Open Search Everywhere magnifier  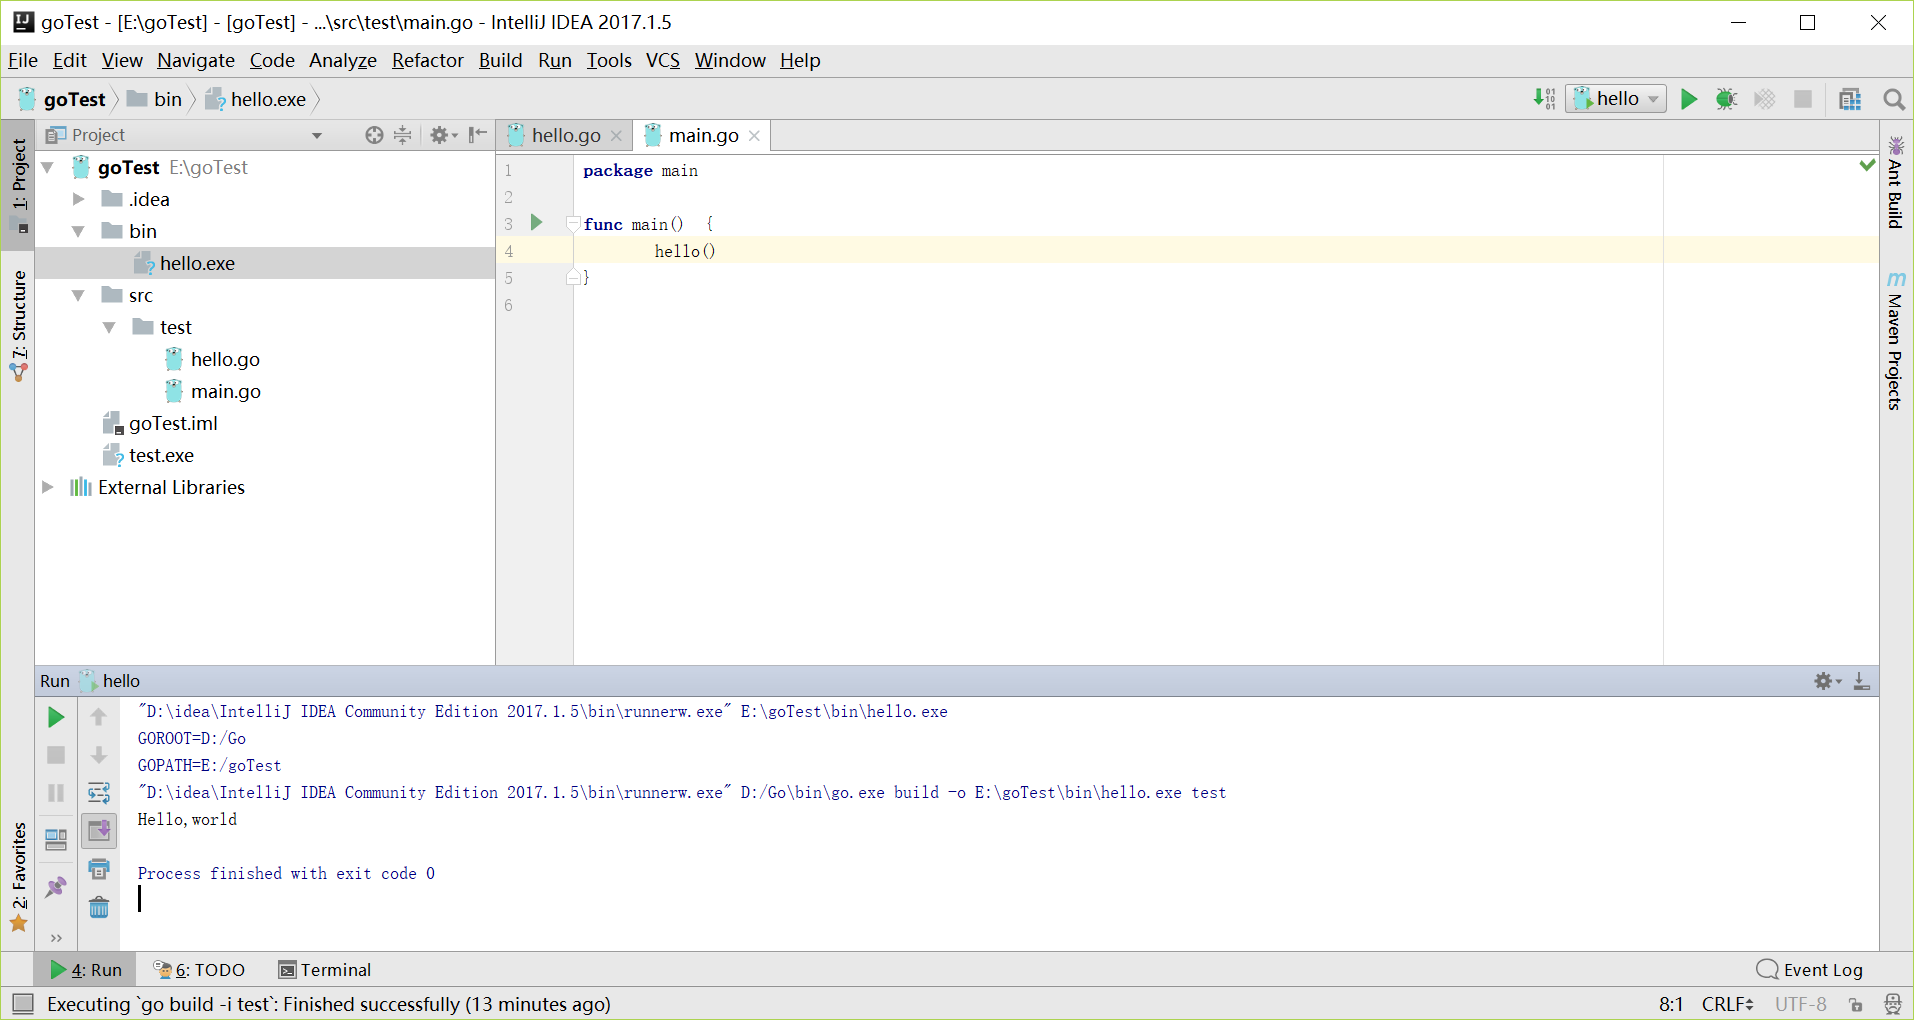point(1893,99)
